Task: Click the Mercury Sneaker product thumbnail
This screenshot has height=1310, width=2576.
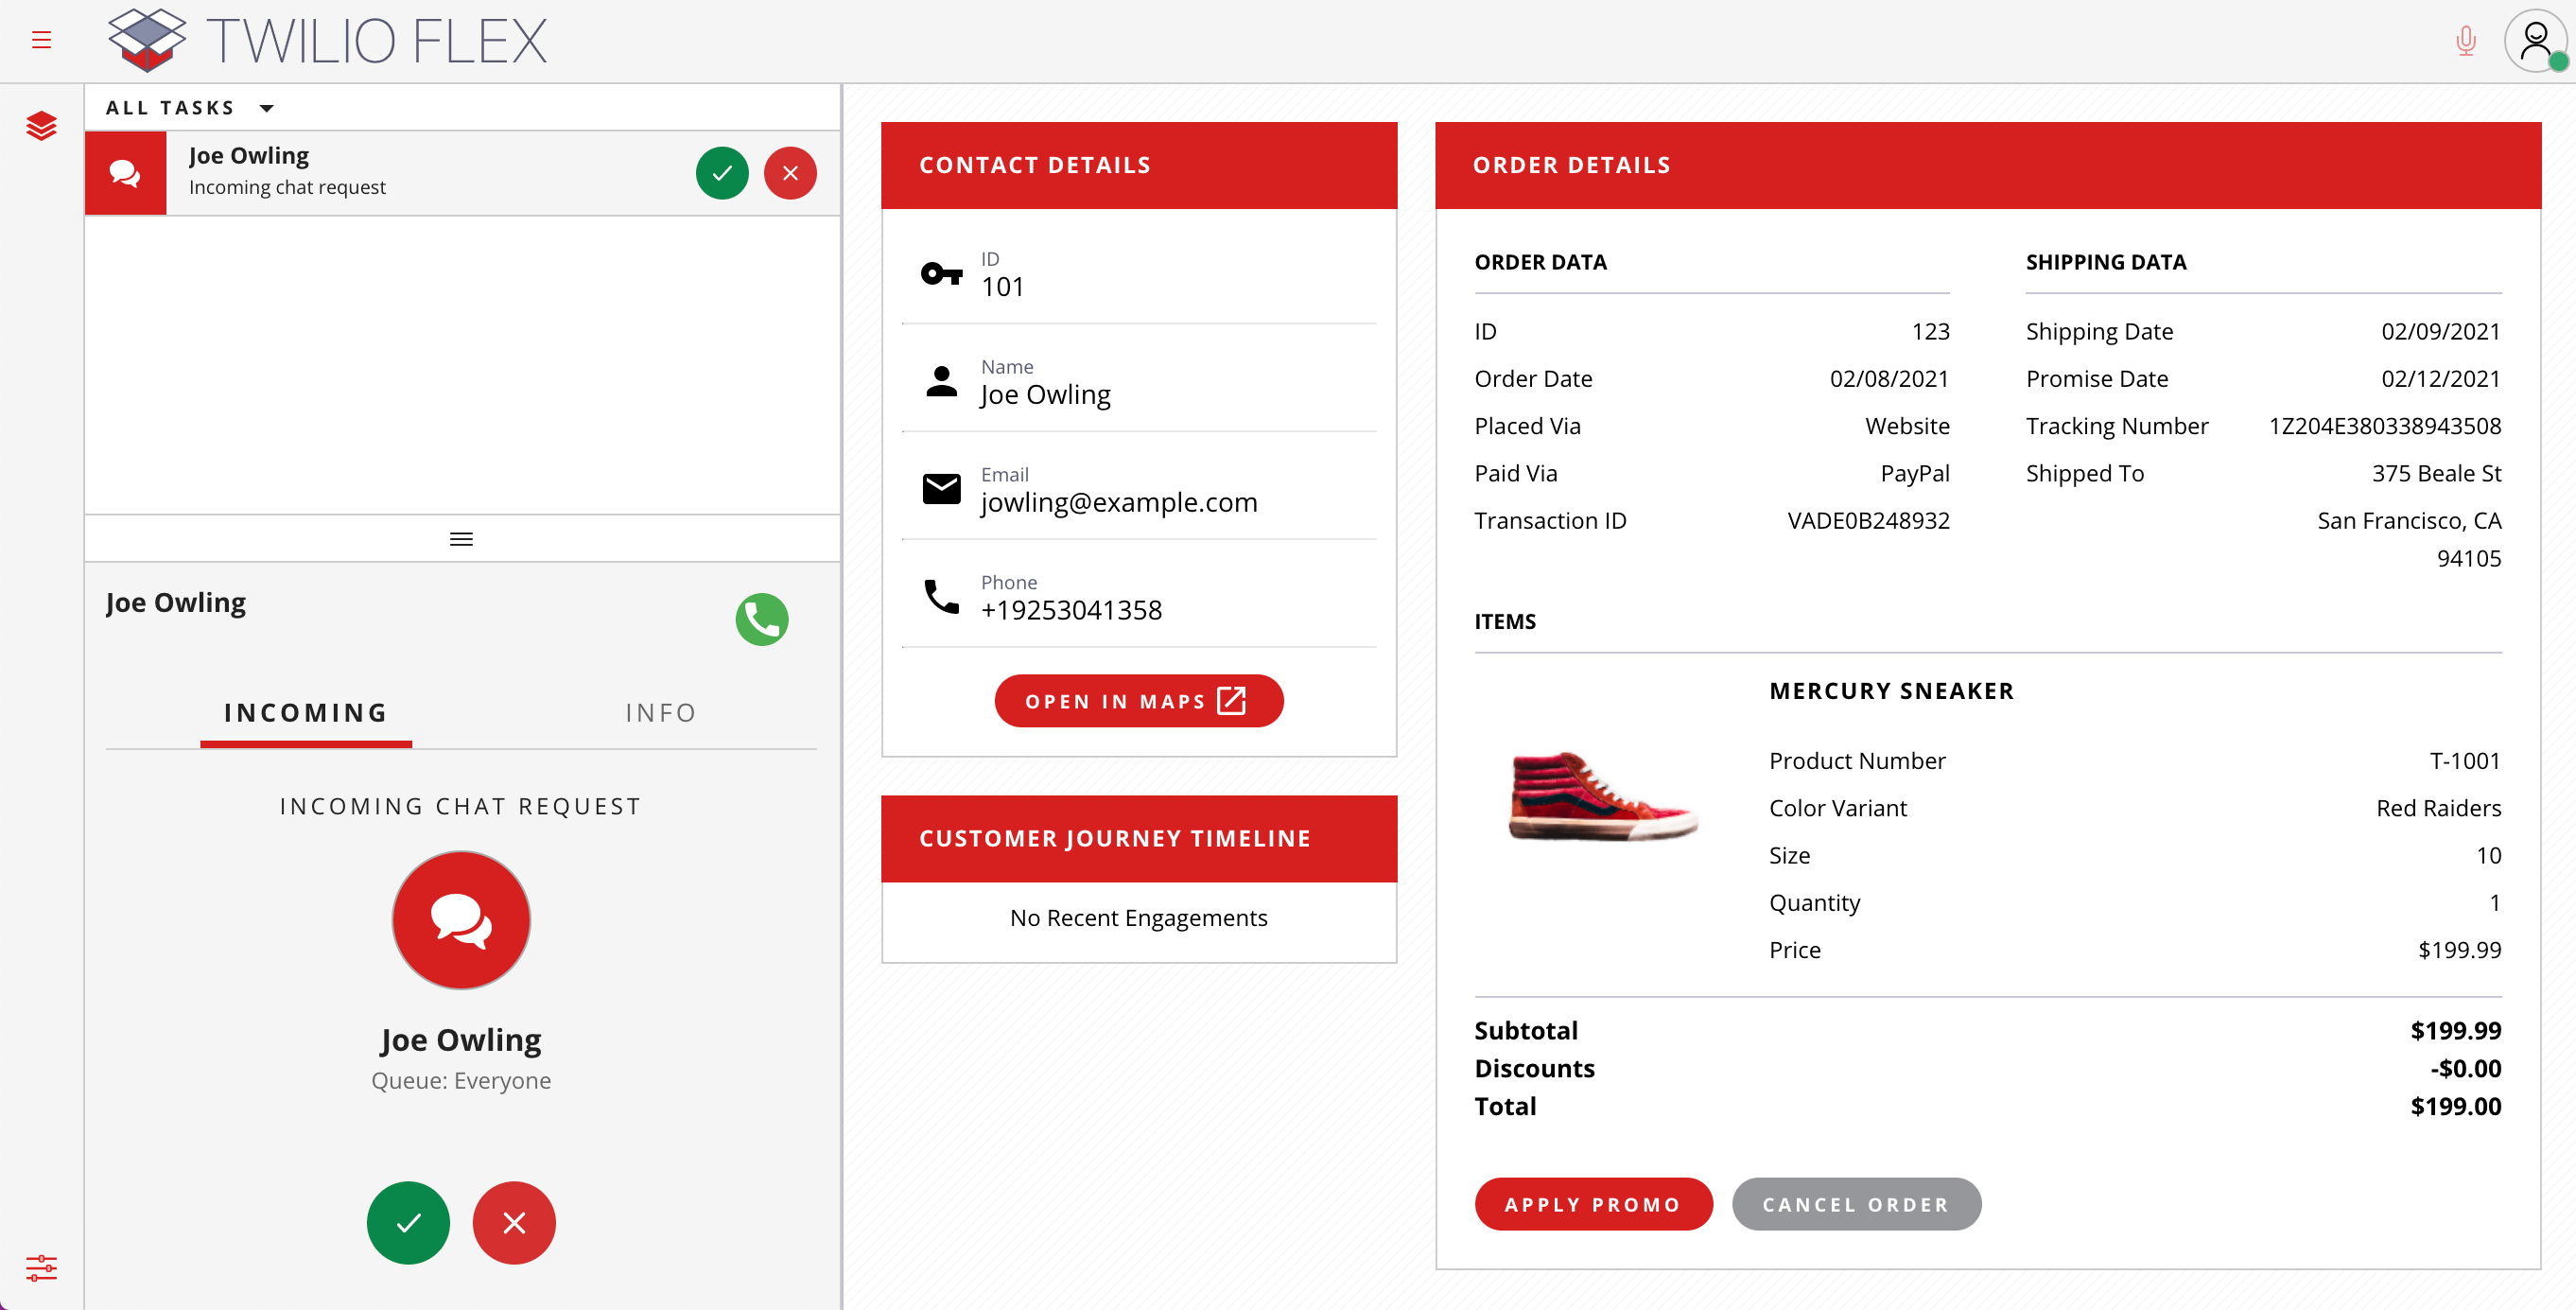Action: click(x=1603, y=797)
